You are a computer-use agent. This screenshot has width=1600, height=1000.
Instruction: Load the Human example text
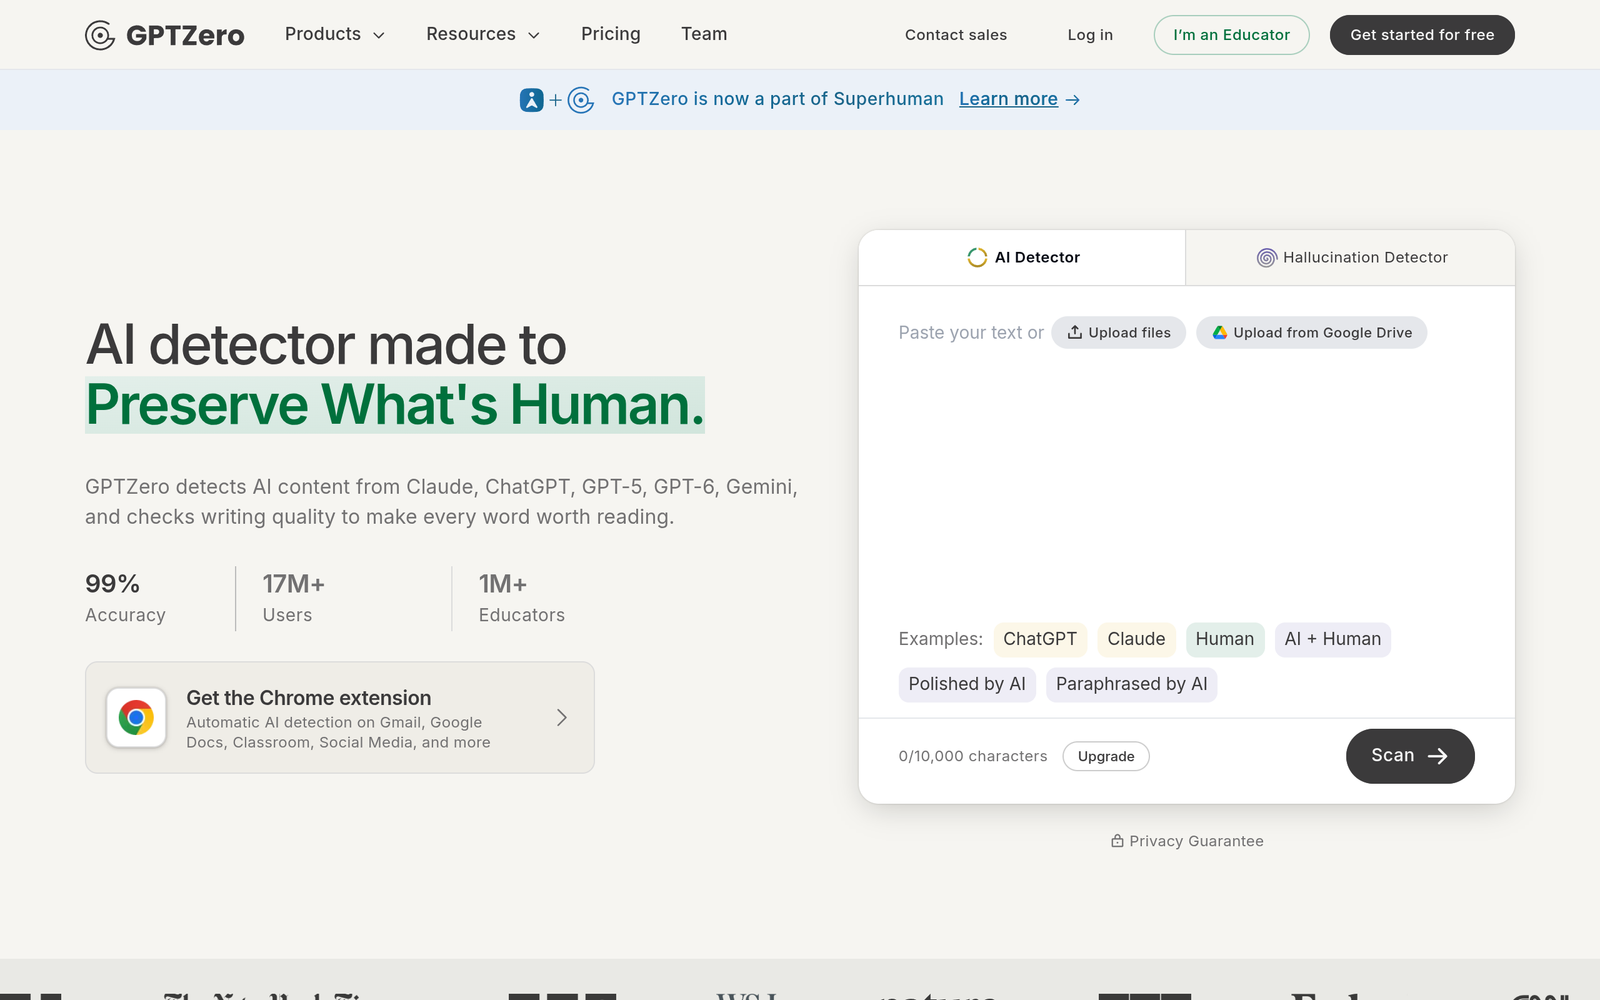pos(1225,639)
